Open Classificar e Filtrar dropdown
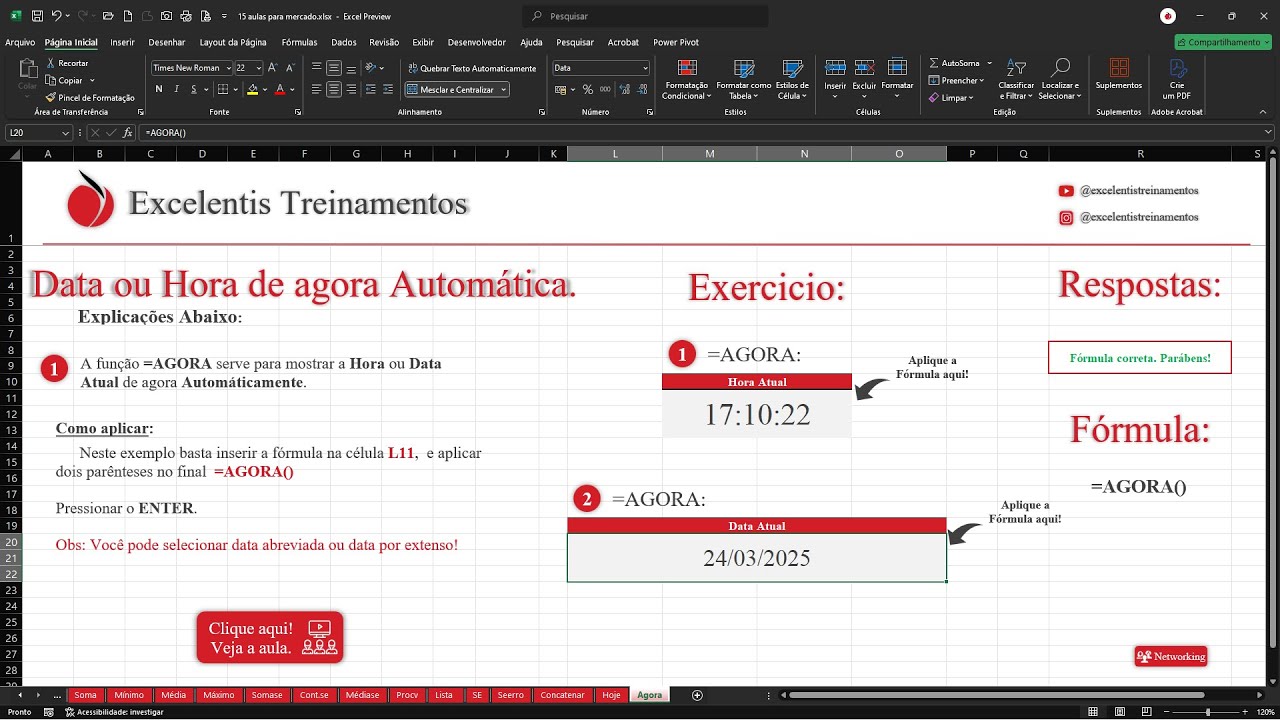 (x=1016, y=79)
